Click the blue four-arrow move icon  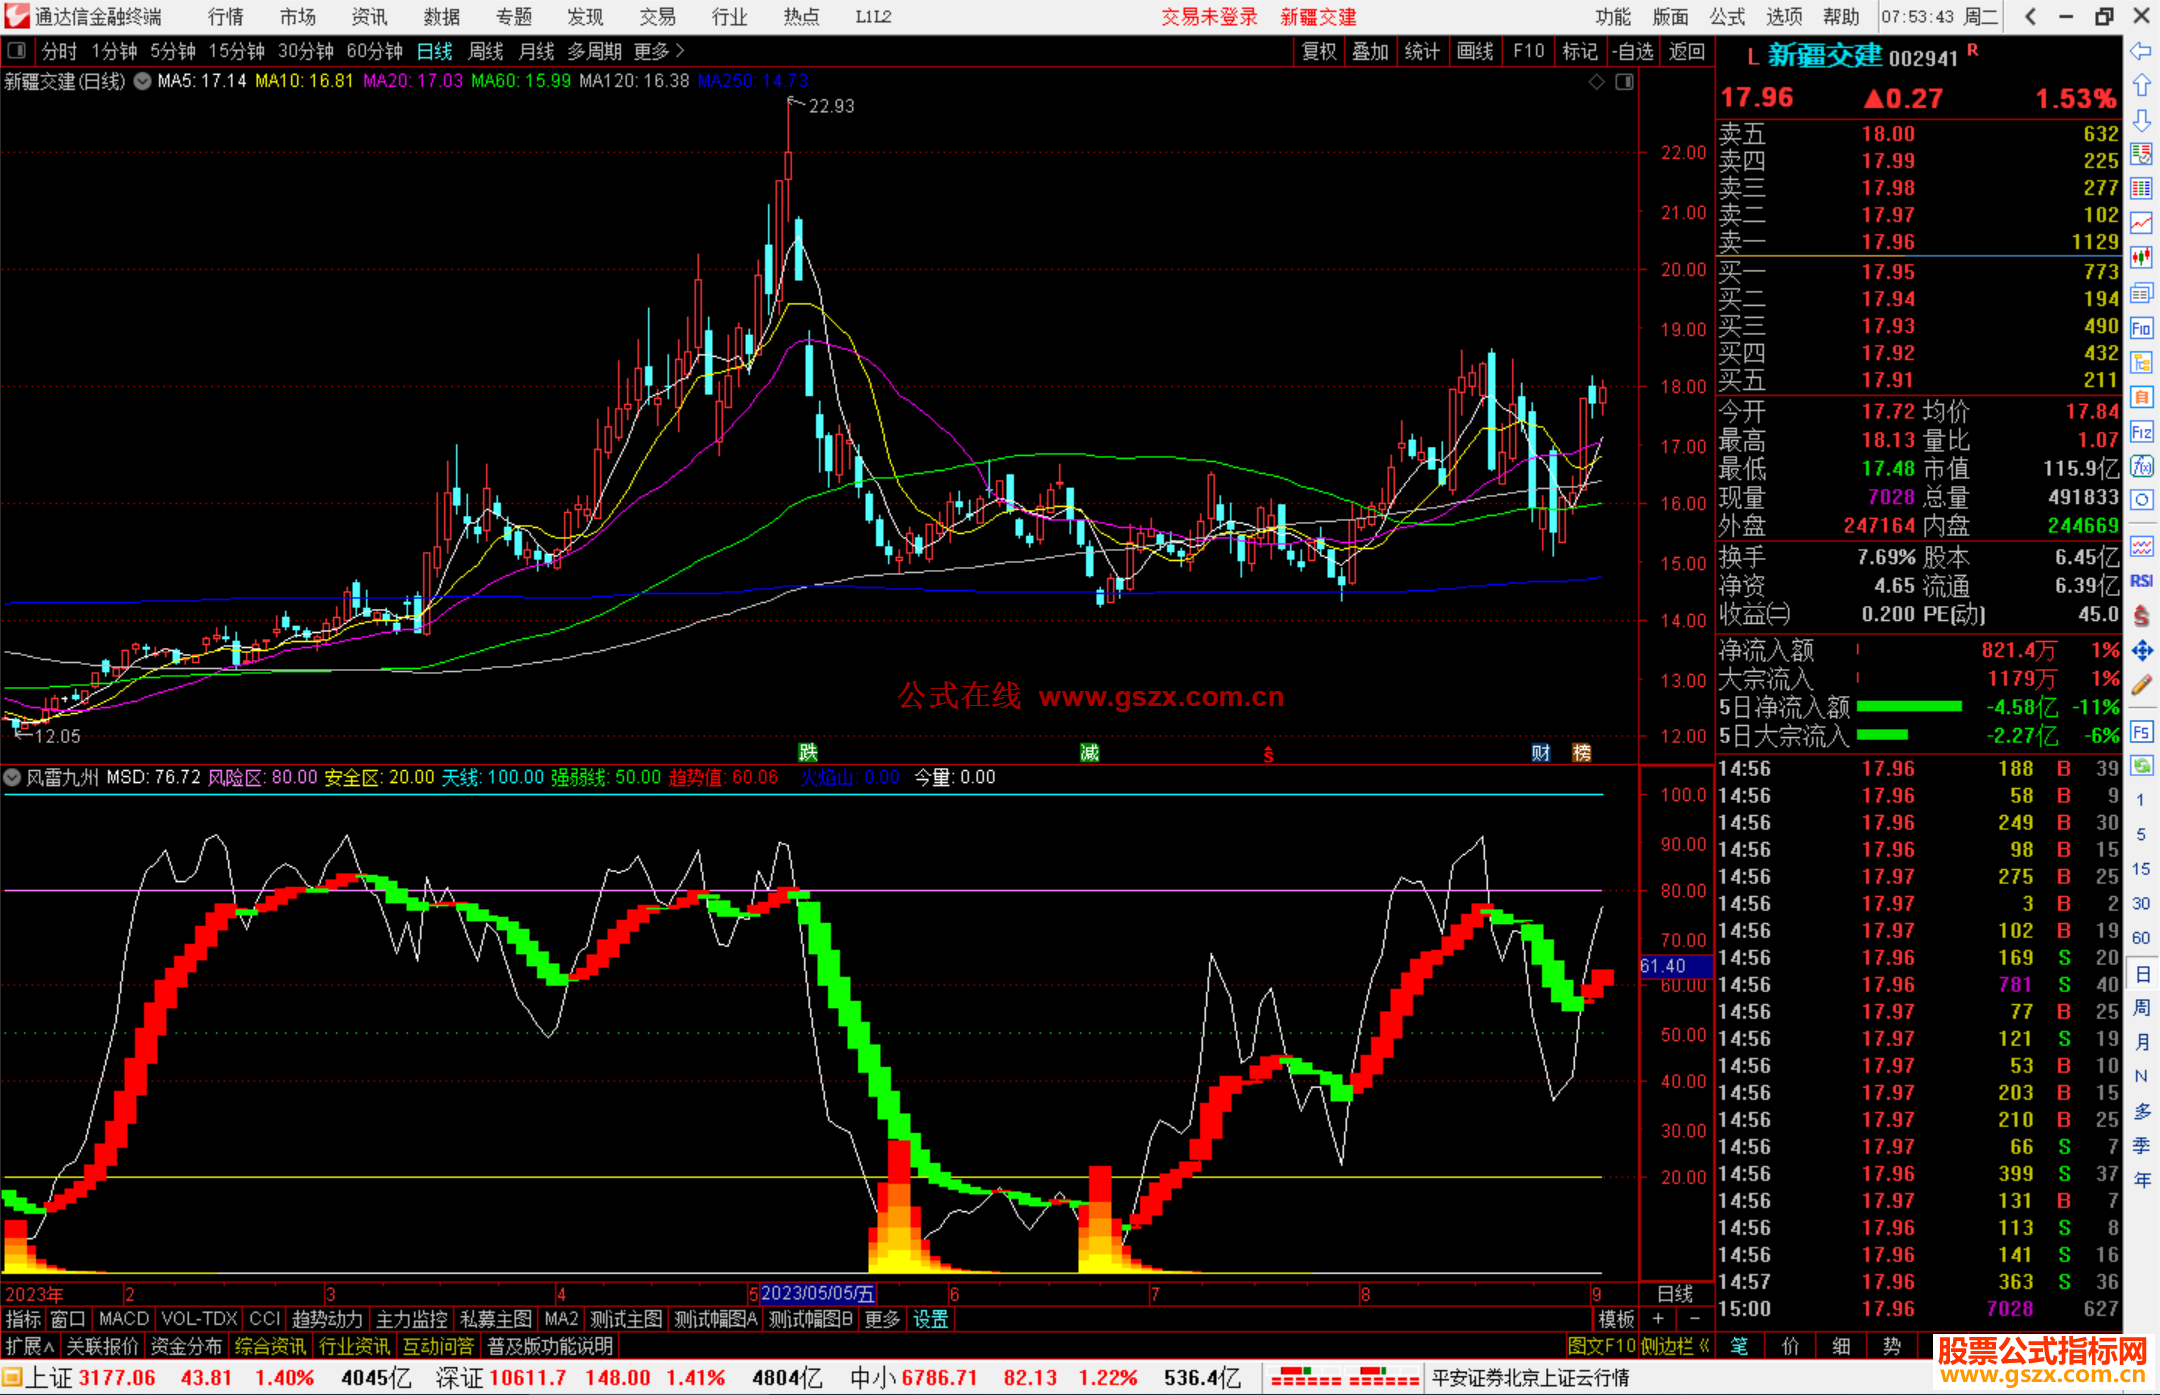(x=2141, y=651)
